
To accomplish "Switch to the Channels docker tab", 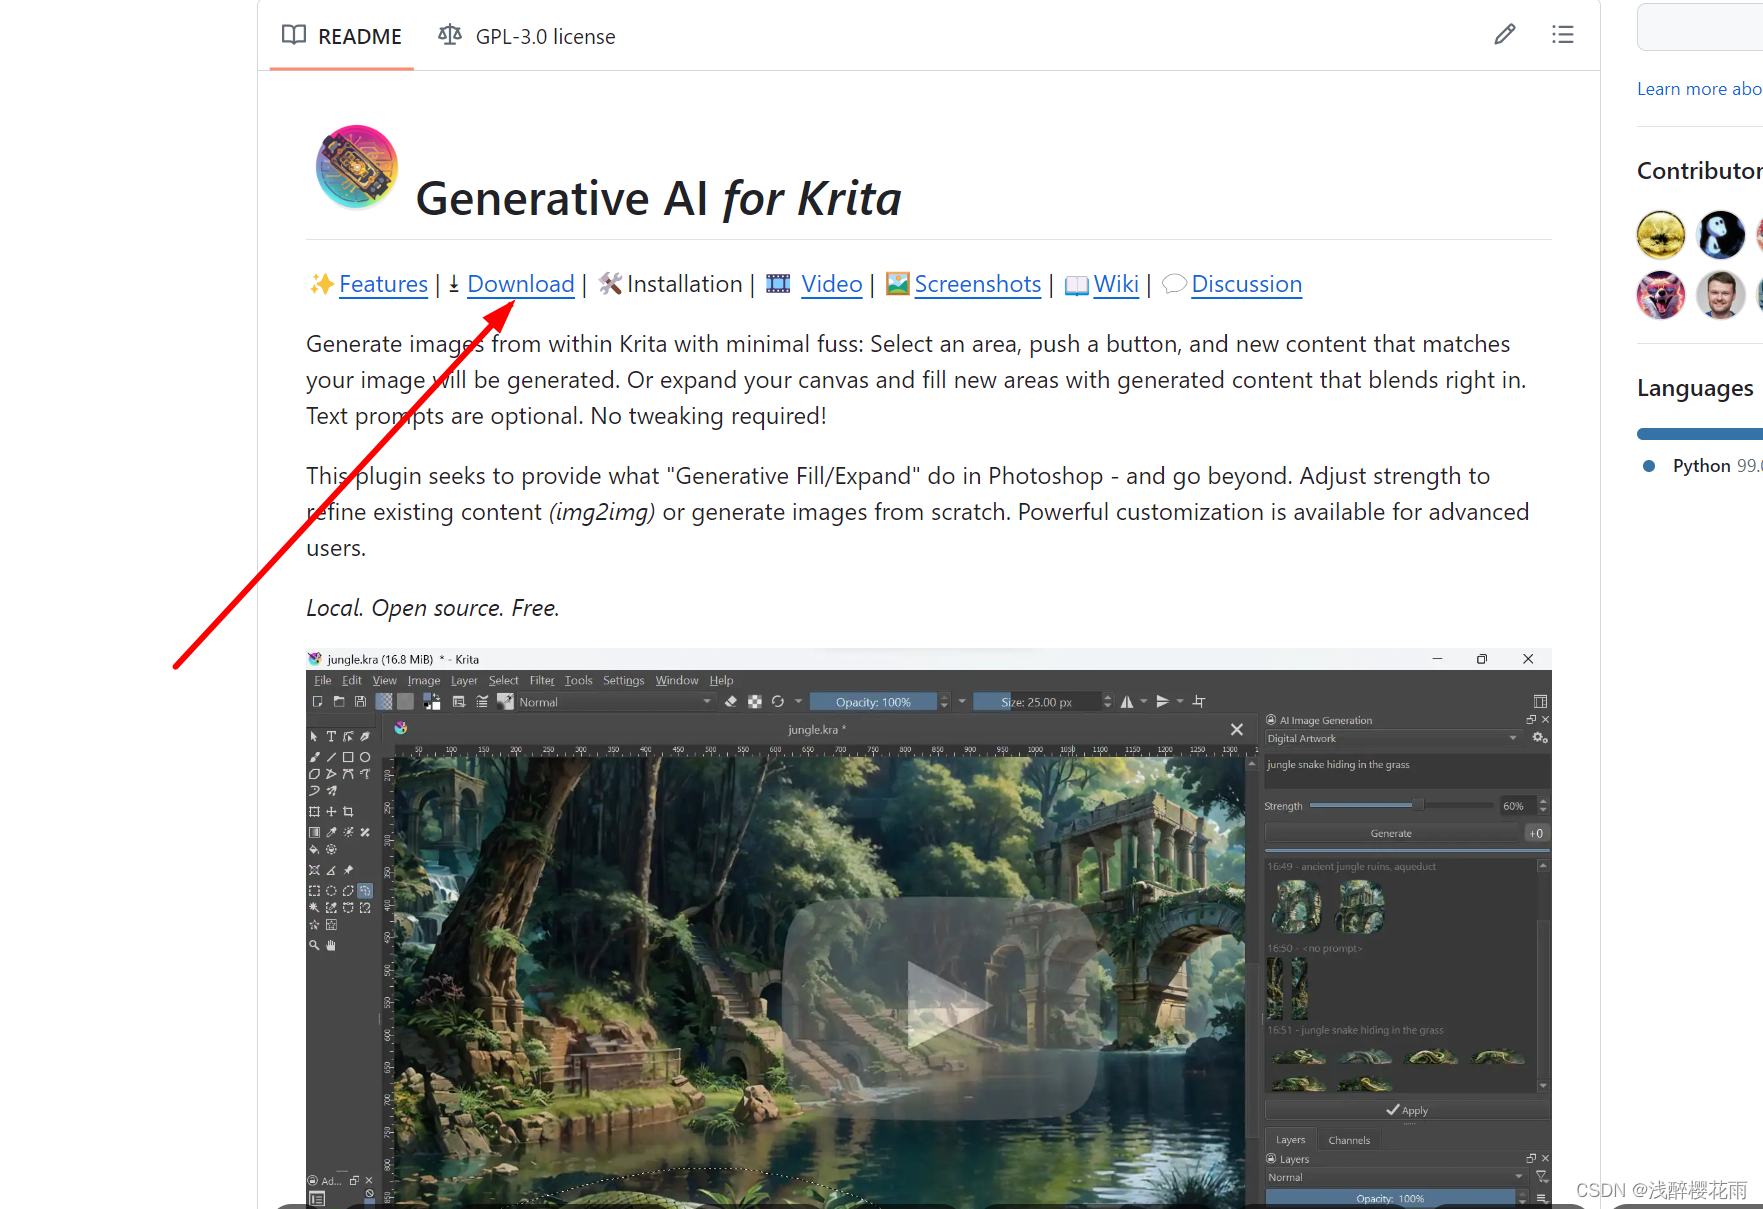I will coord(1349,1140).
